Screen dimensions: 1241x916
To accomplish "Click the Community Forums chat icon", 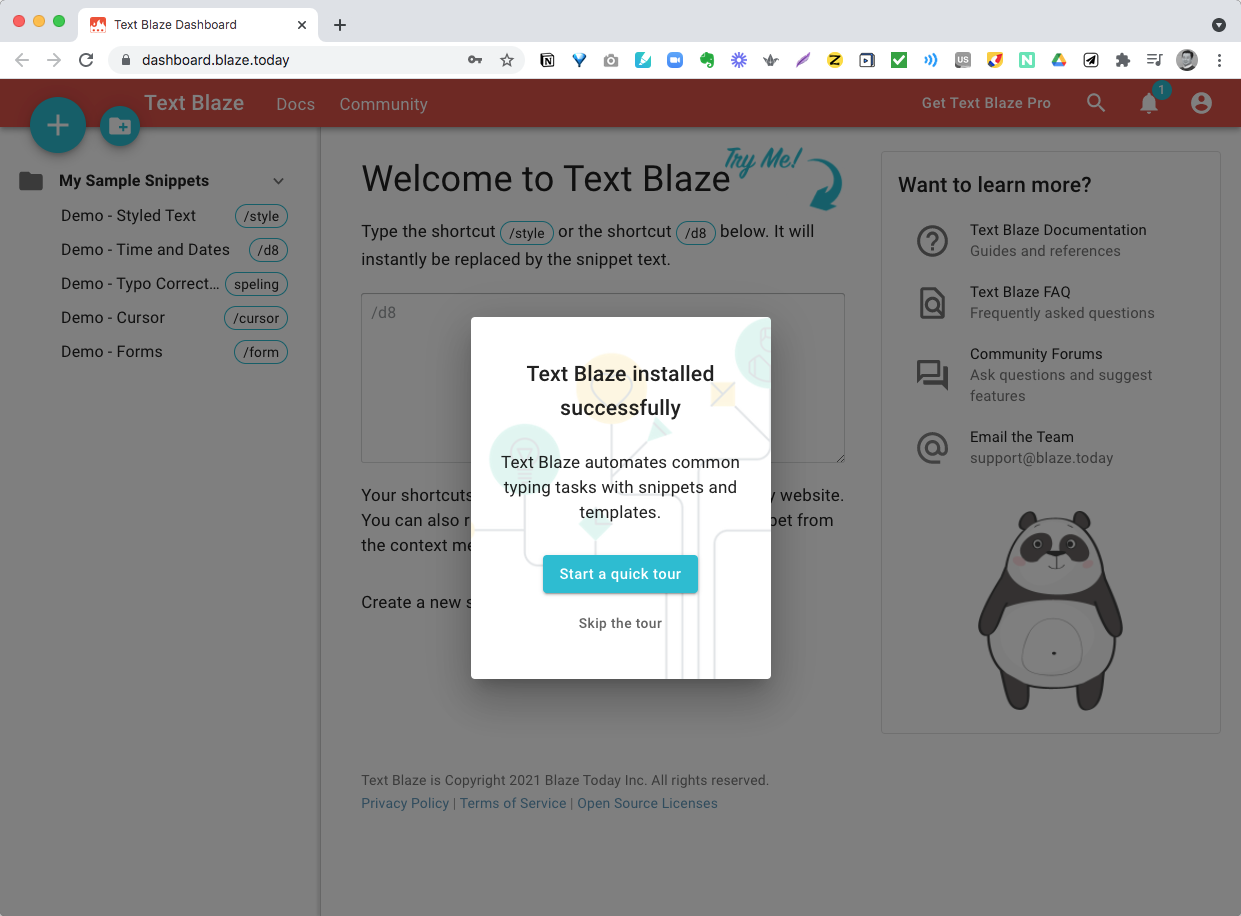I will 932,375.
